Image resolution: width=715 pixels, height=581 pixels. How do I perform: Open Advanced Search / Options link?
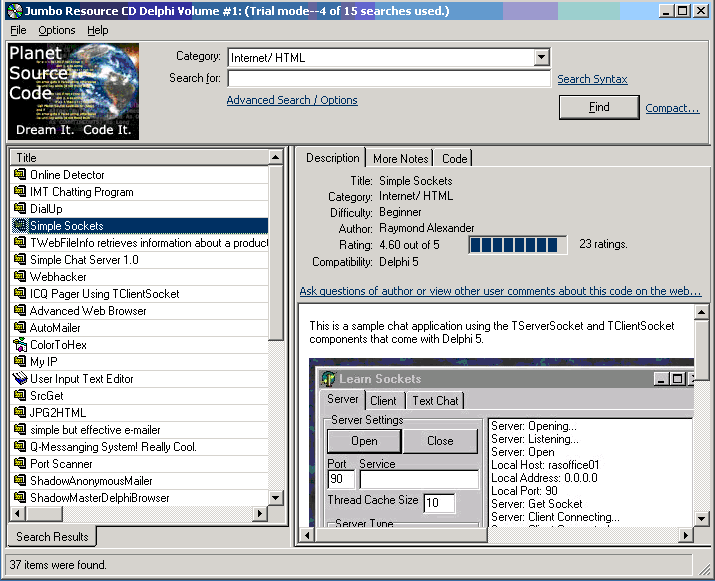[292, 100]
